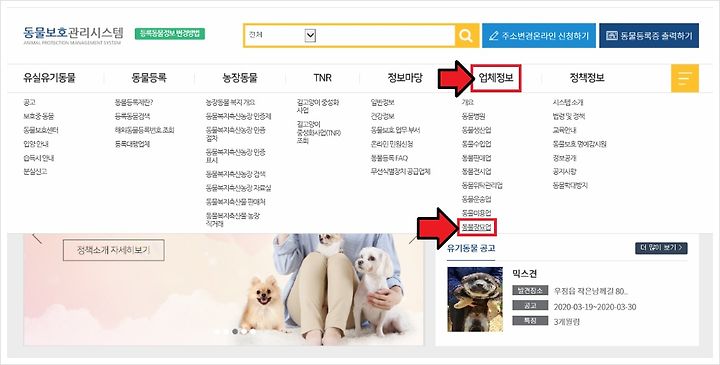Select 시스템 소개 submenu item
This screenshot has width=720, height=365.
click(x=568, y=103)
